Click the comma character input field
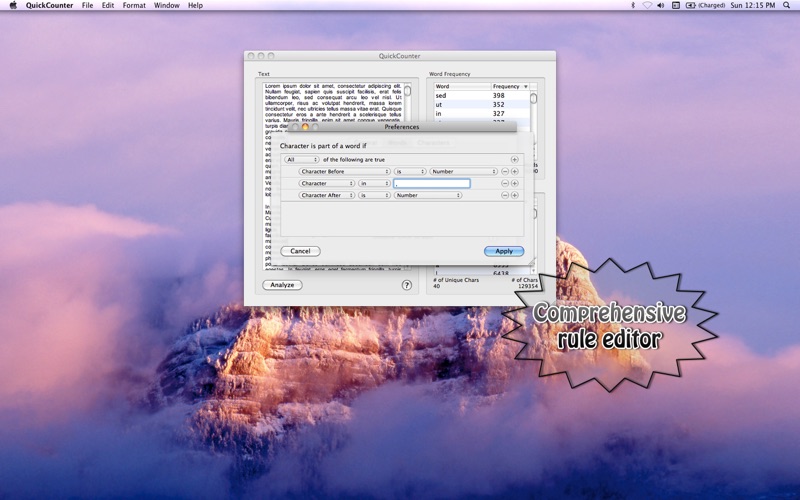800x500 pixels. pyautogui.click(x=432, y=183)
